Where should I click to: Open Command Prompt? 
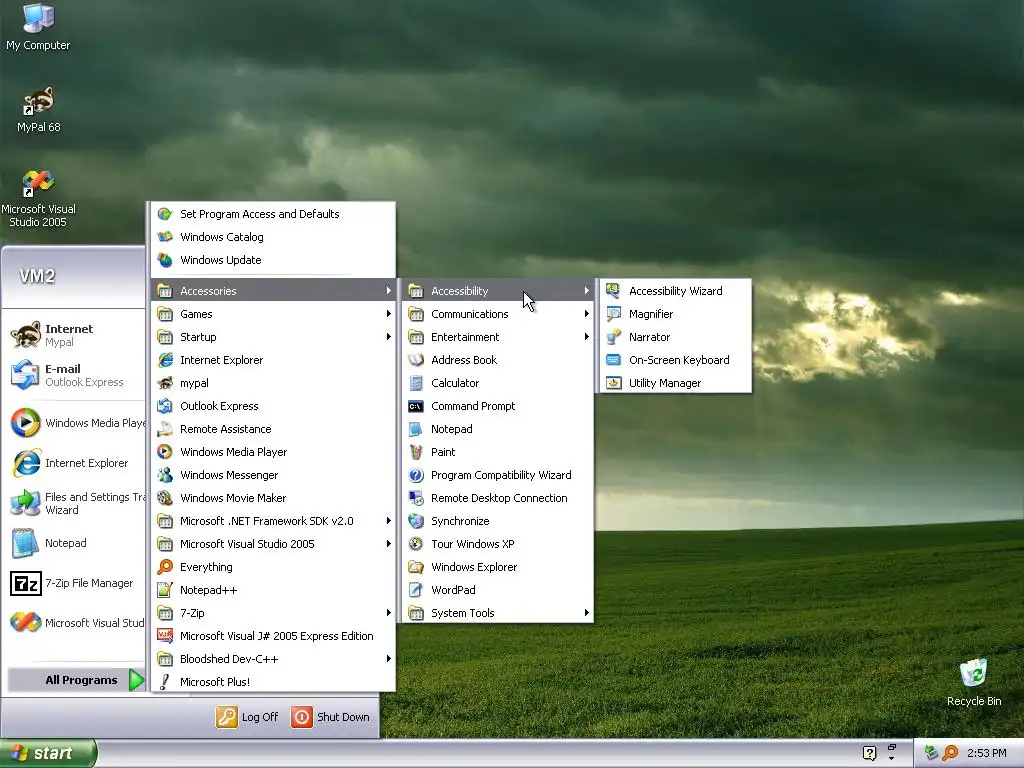pyautogui.click(x=498, y=406)
